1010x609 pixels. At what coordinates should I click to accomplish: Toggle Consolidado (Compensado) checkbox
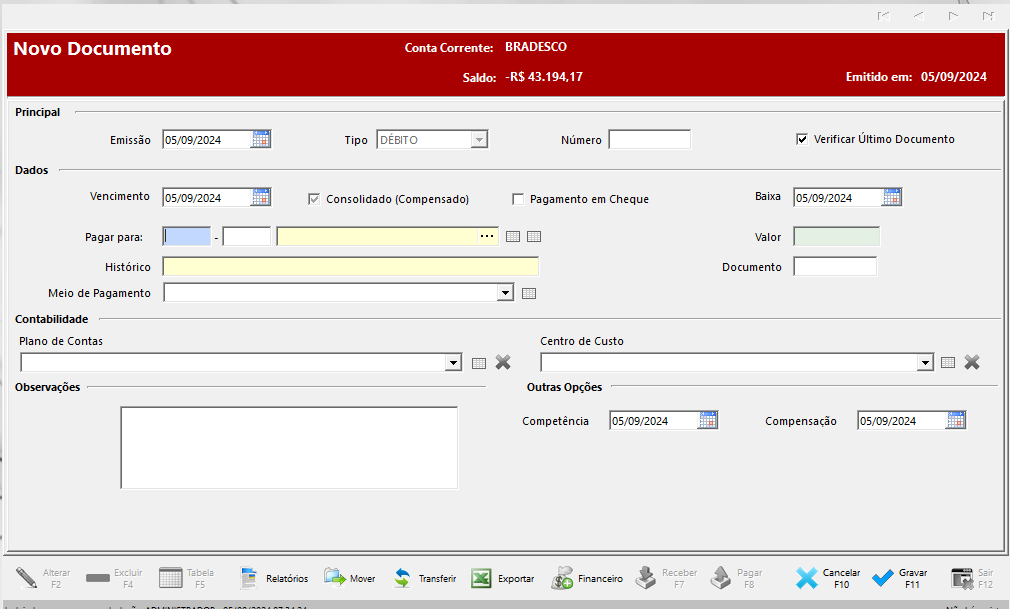click(314, 199)
